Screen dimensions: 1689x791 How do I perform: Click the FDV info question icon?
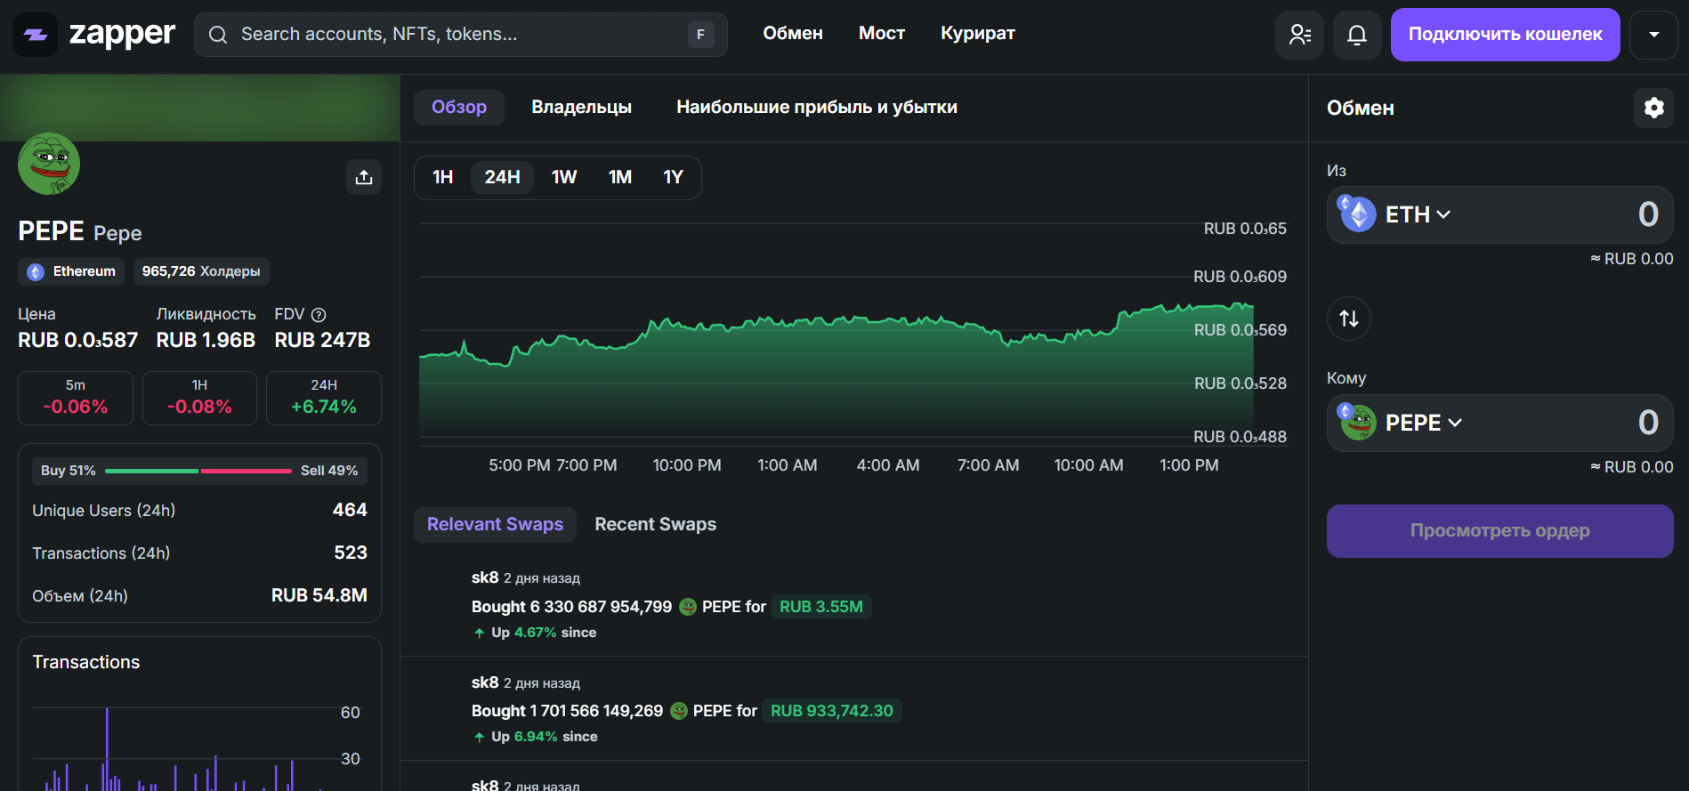tap(319, 314)
